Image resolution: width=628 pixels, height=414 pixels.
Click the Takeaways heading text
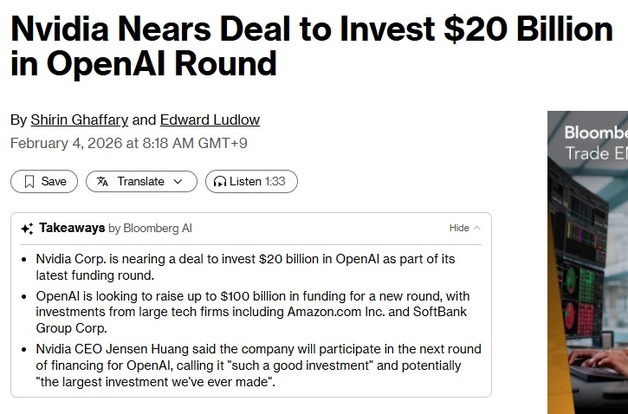click(72, 228)
